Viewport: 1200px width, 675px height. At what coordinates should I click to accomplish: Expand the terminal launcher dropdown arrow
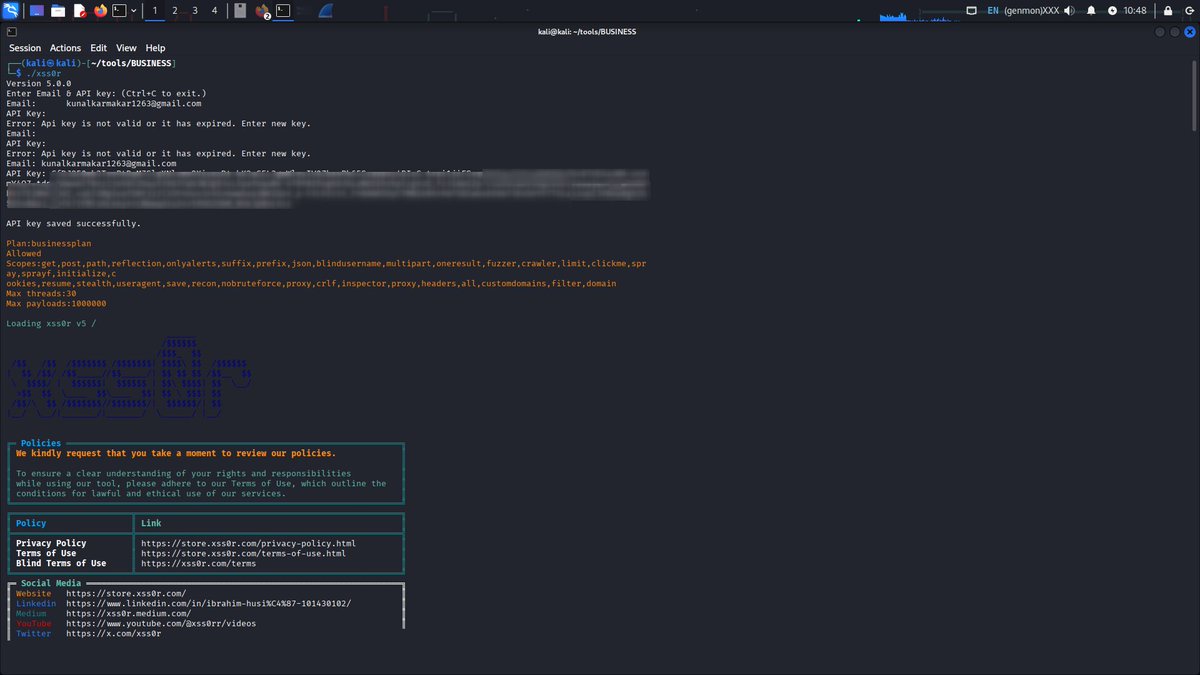tap(134, 11)
